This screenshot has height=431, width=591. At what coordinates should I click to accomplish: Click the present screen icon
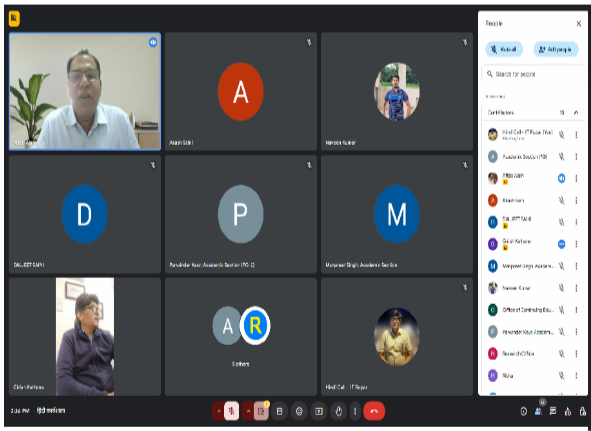click(319, 411)
